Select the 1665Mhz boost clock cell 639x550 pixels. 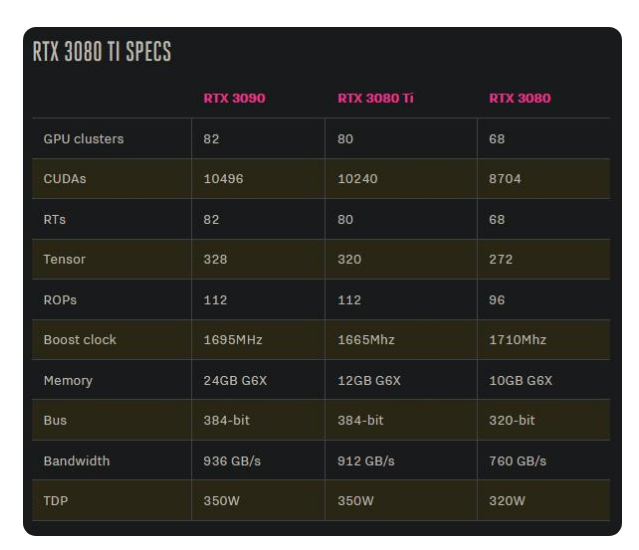click(x=366, y=340)
